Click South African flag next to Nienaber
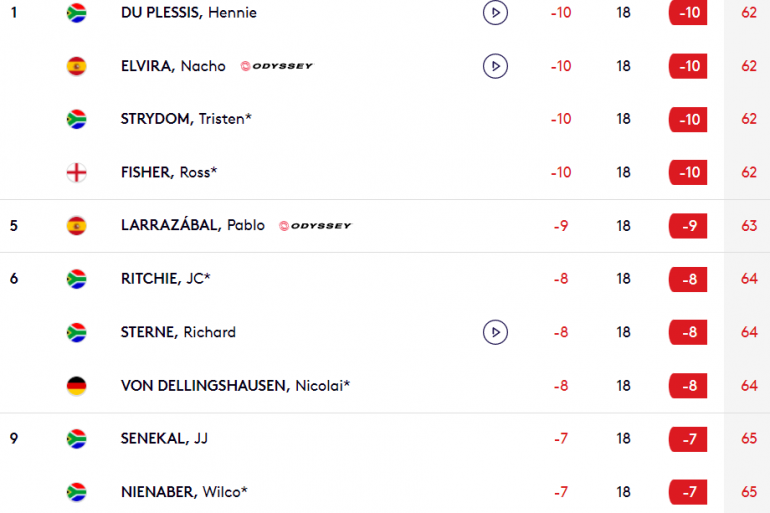This screenshot has height=513, width=770. (x=77, y=492)
